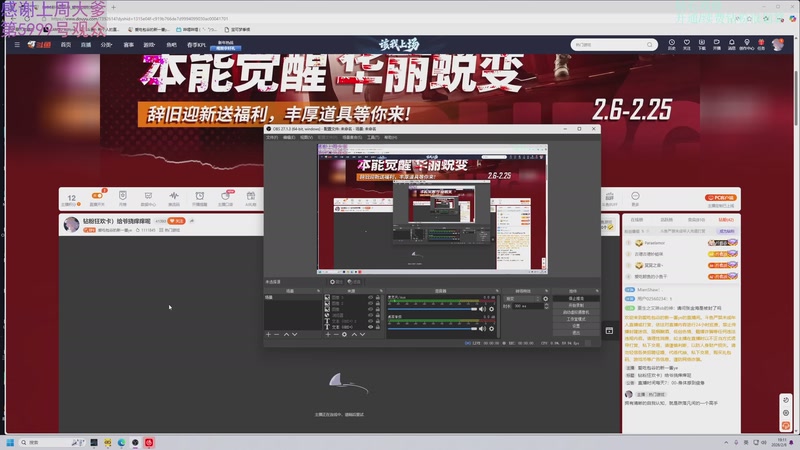This screenshot has width=800, height=450.
Task: Open scene transition properties gear icon
Action: point(545,298)
